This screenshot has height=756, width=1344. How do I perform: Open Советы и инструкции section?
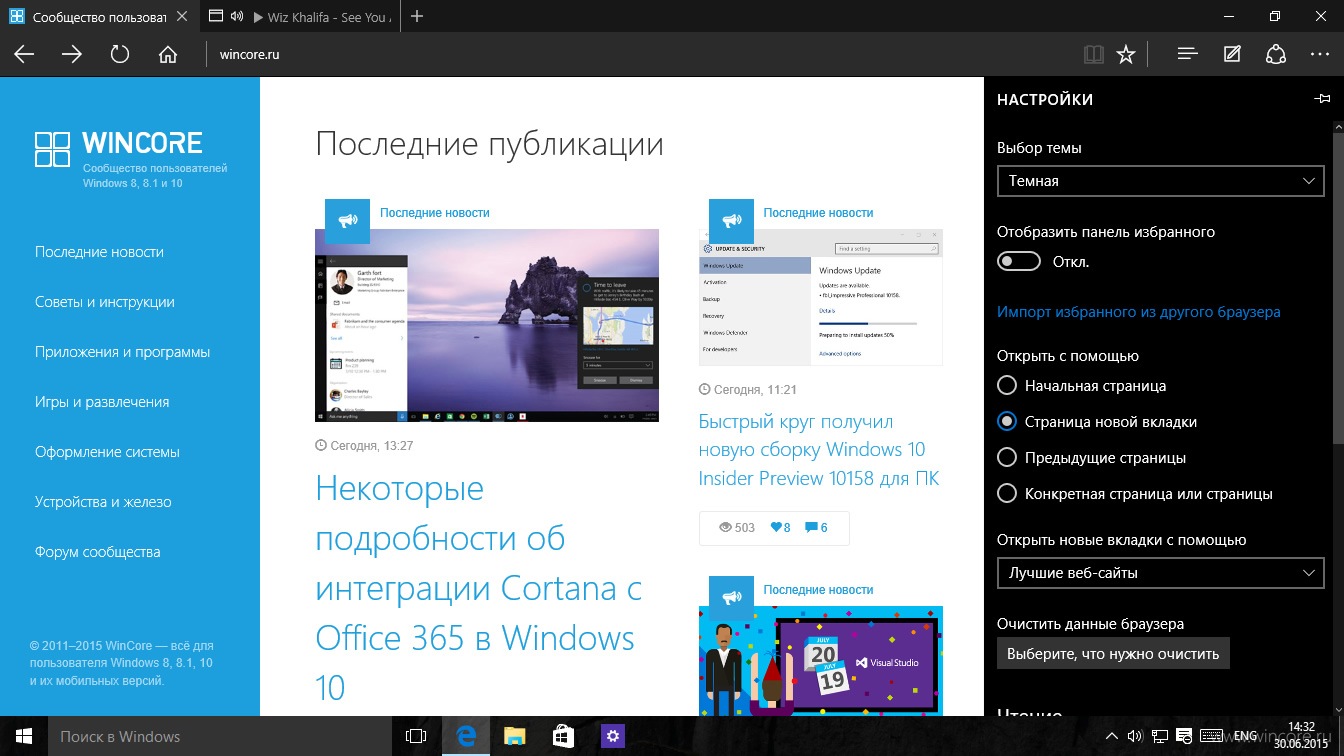(105, 302)
